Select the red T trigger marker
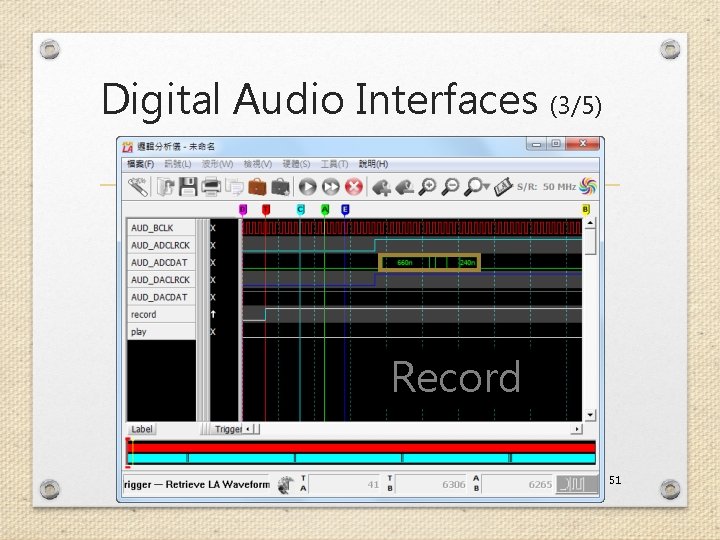The width and height of the screenshot is (720, 540). [x=266, y=210]
